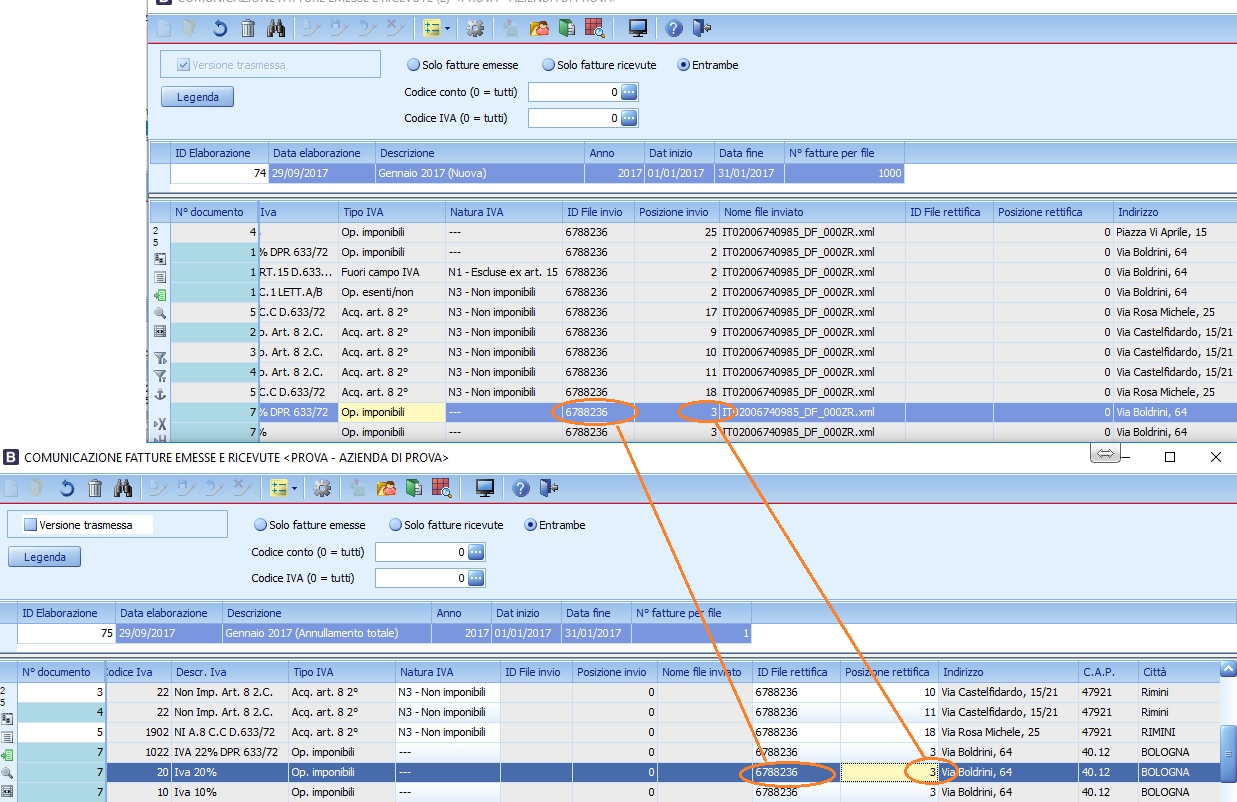1237x802 pixels.
Task: Open Codice IVA lookup button in lower window
Action: (x=476, y=578)
